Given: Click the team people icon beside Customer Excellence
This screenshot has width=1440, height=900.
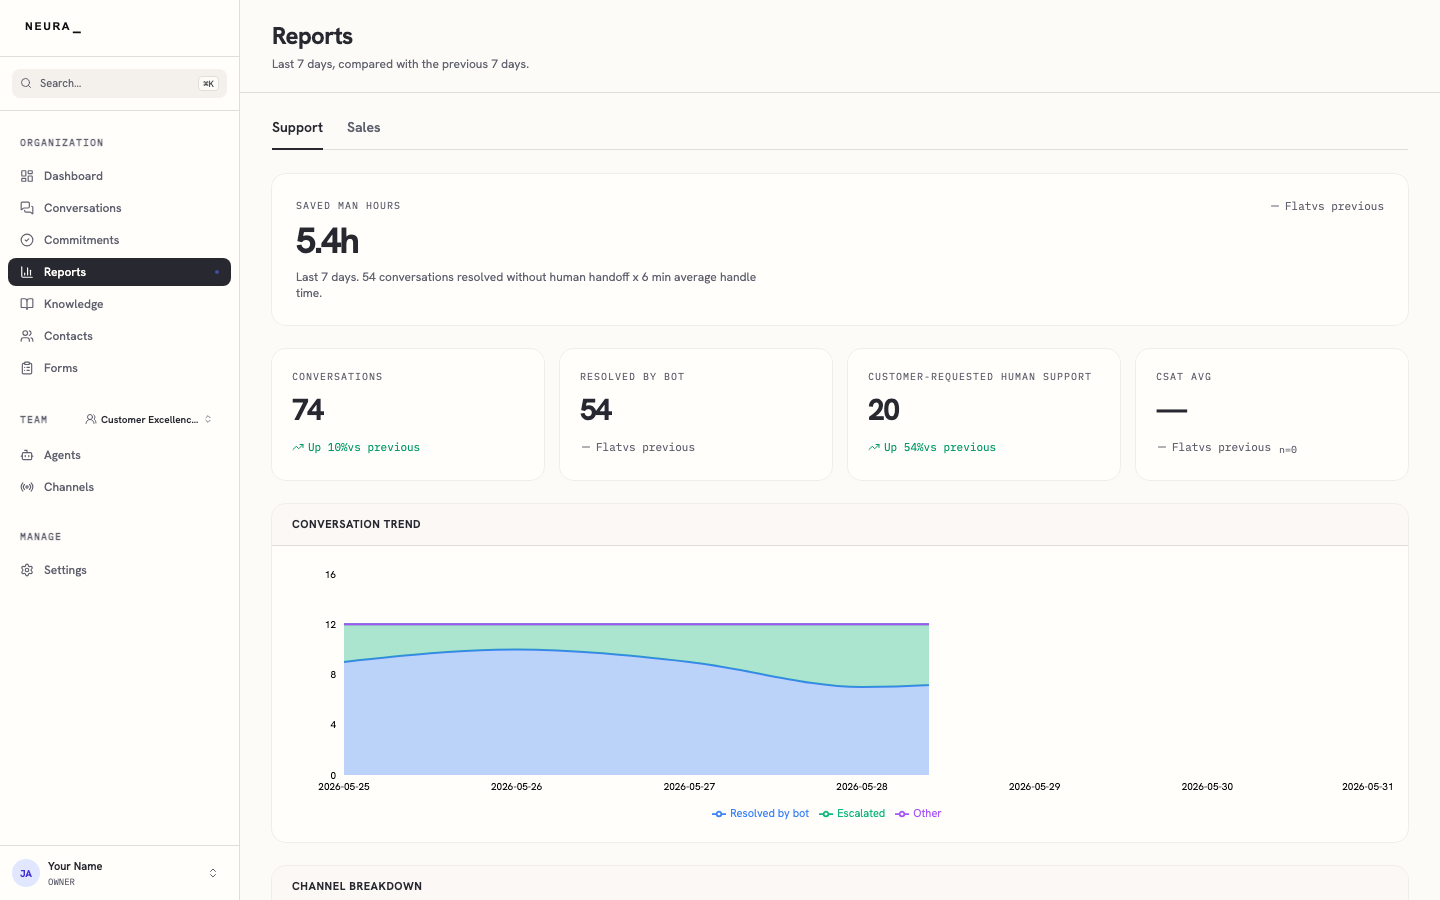Looking at the screenshot, I should [91, 419].
